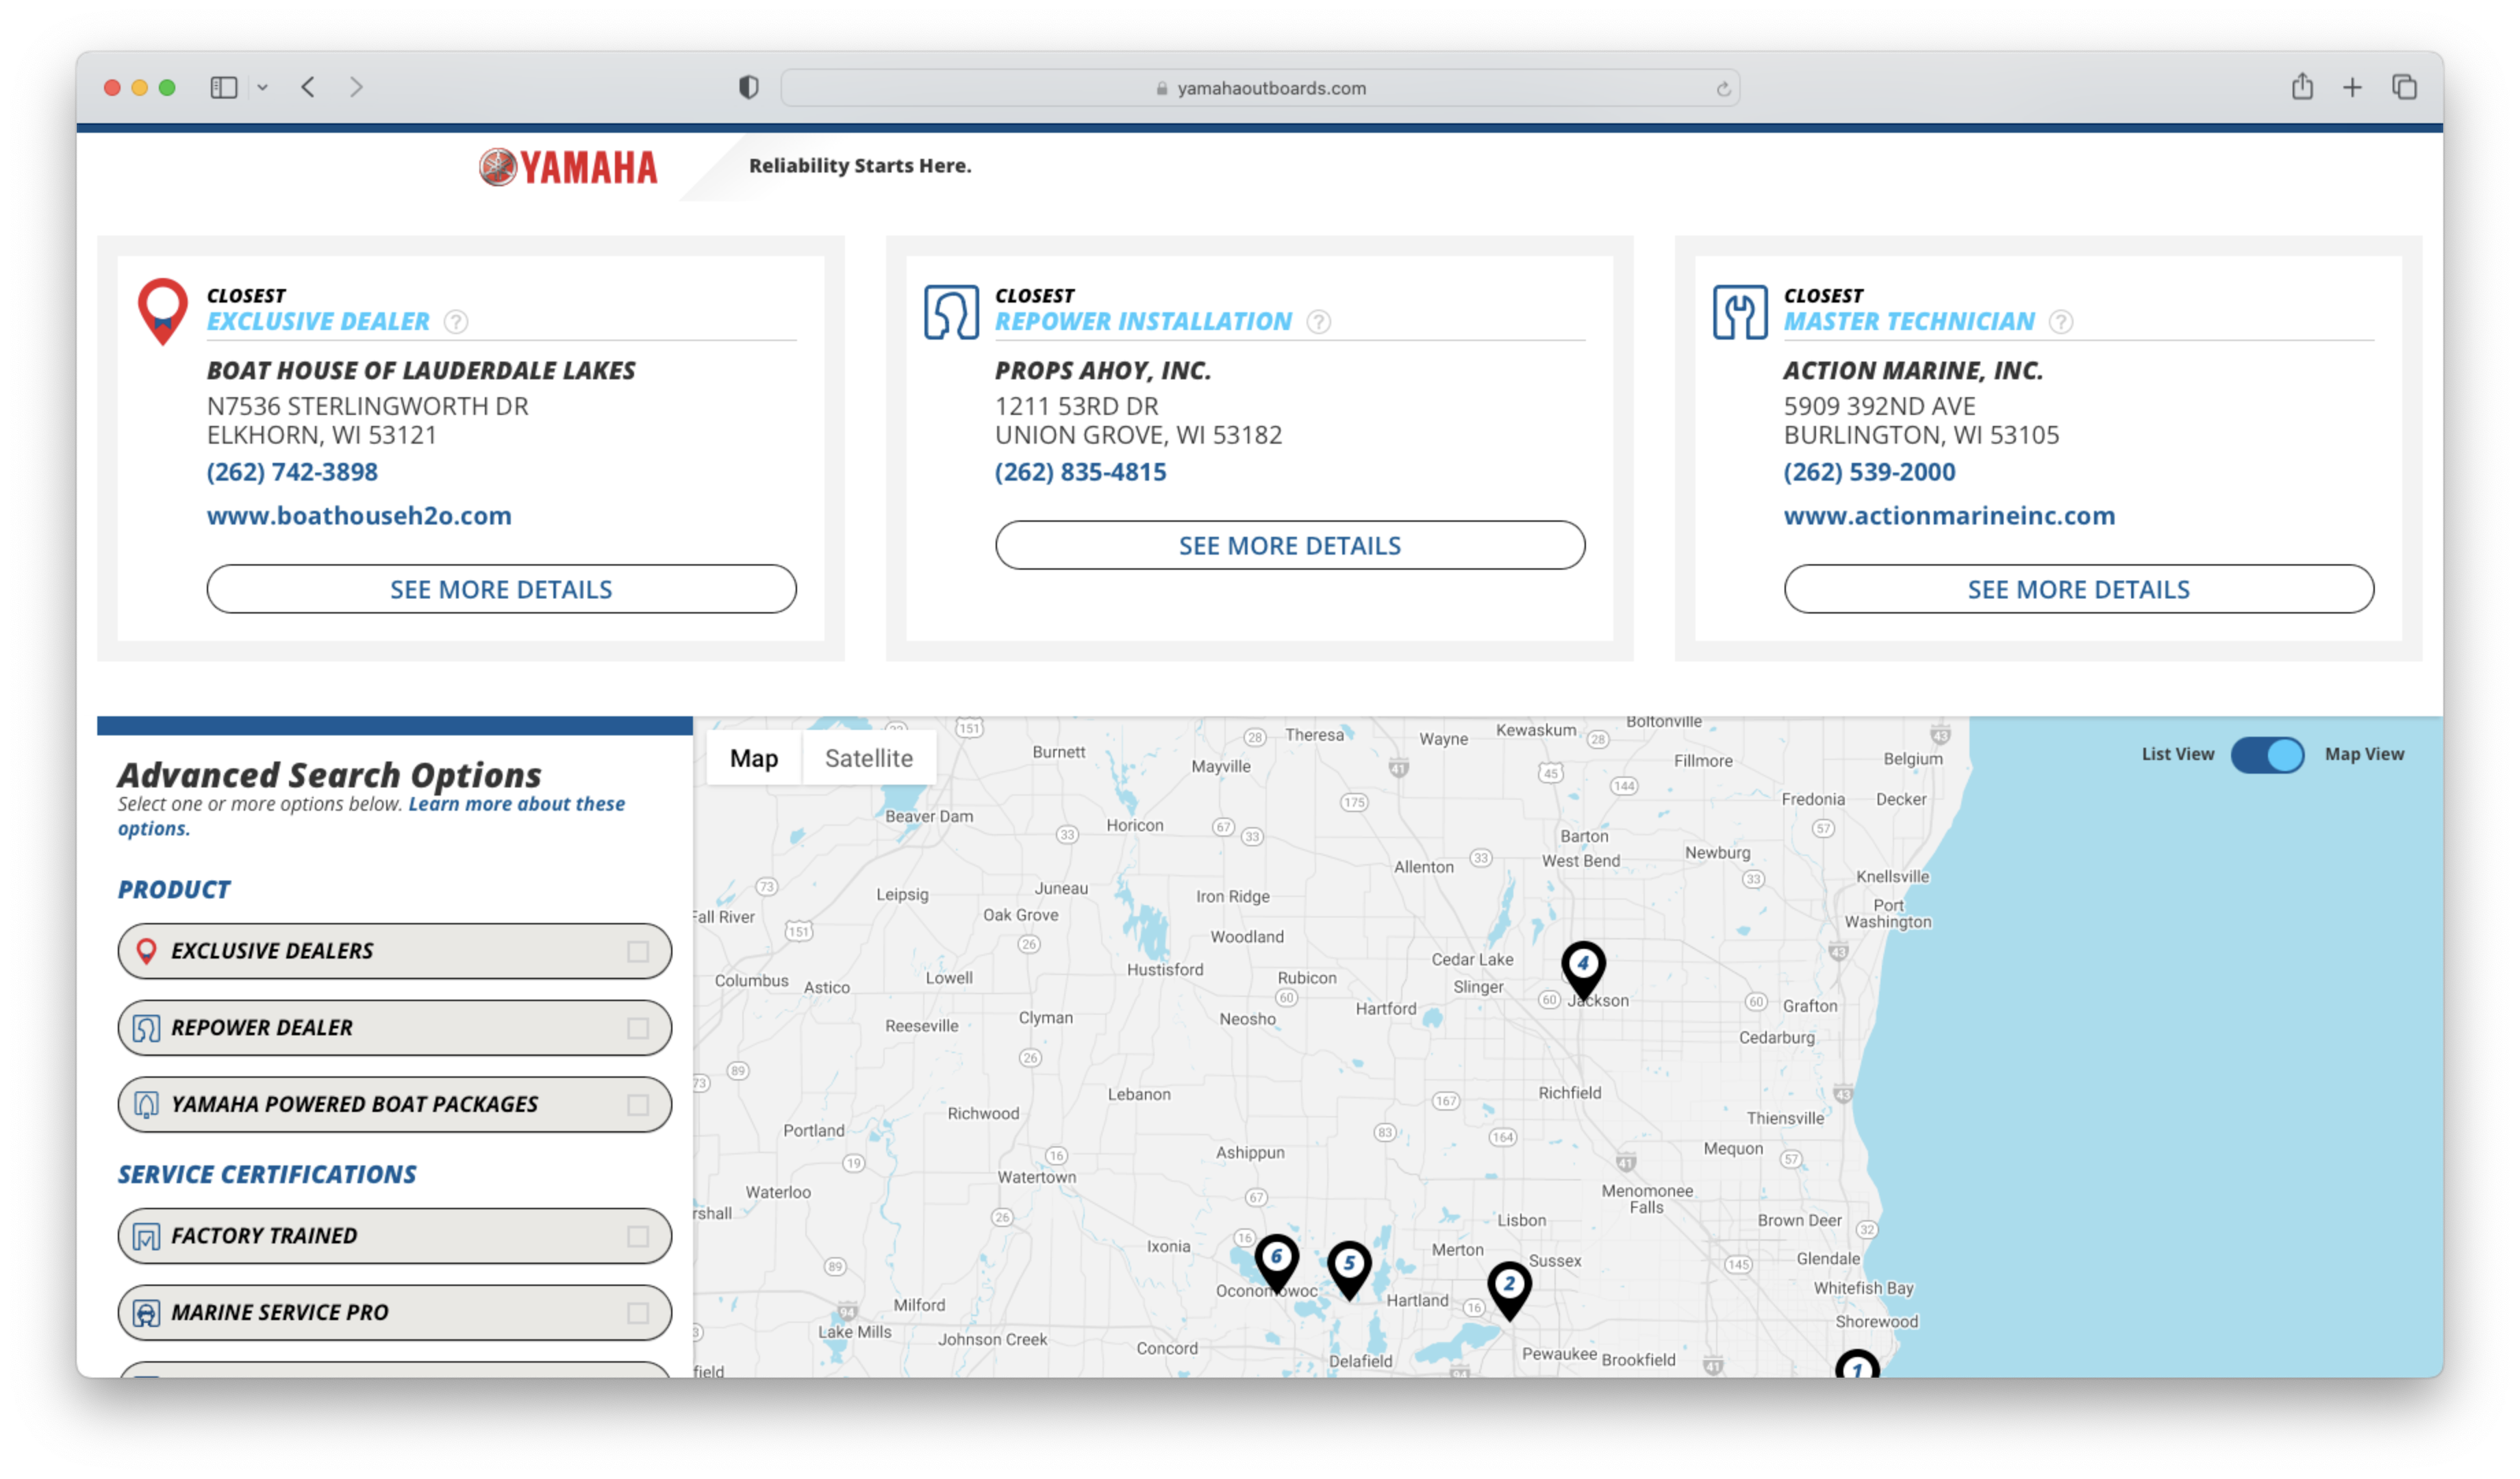
Task: Check the Factory Trained checkbox
Action: 638,1236
